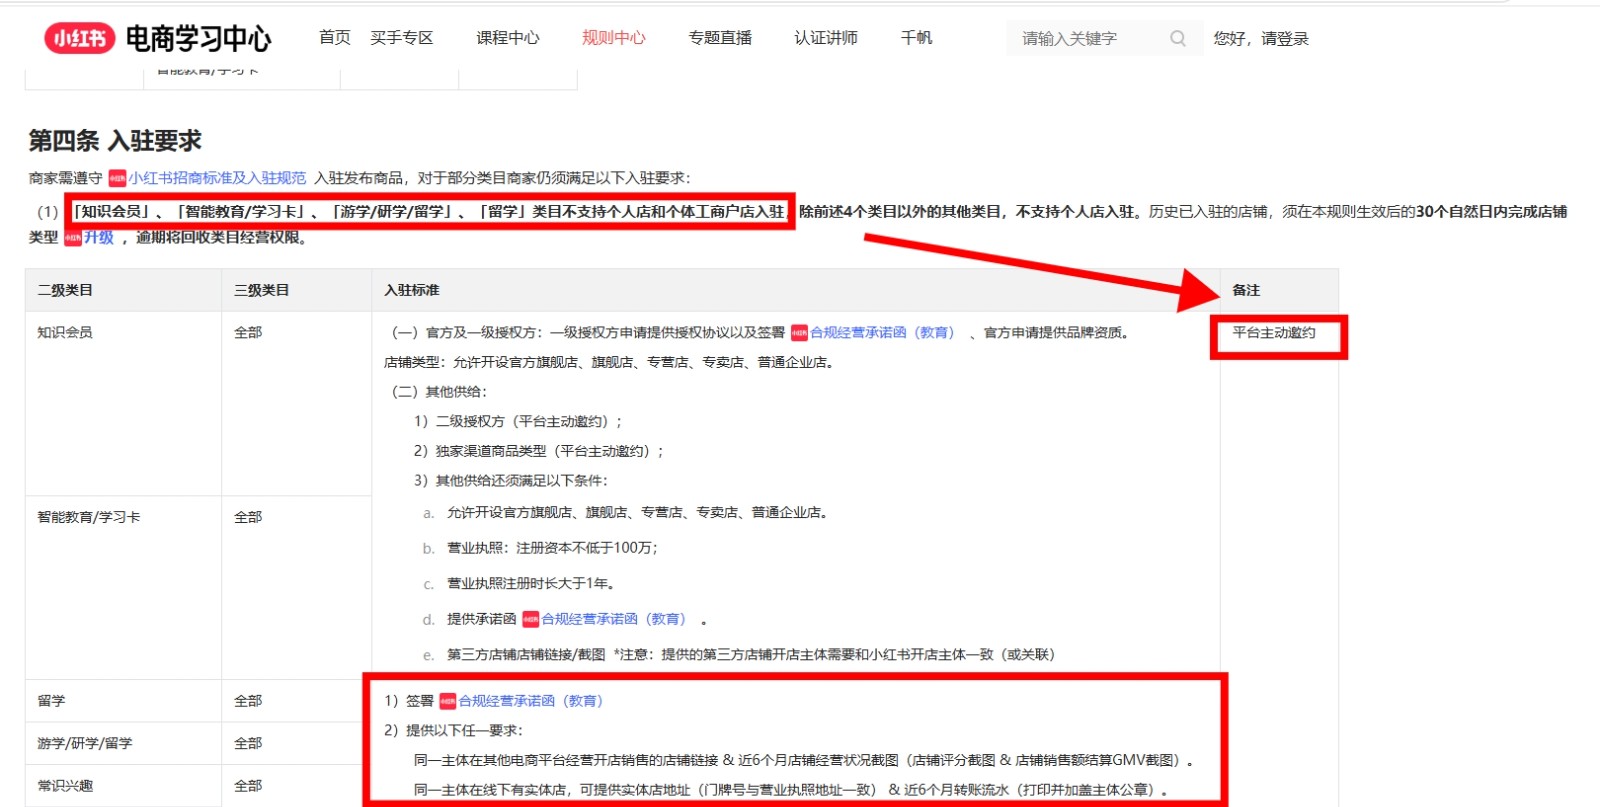Viewport: 1600px width, 807px height.
Task: Open 合规经营承诺函（教育）link in 知识会员 row
Action: click(882, 333)
